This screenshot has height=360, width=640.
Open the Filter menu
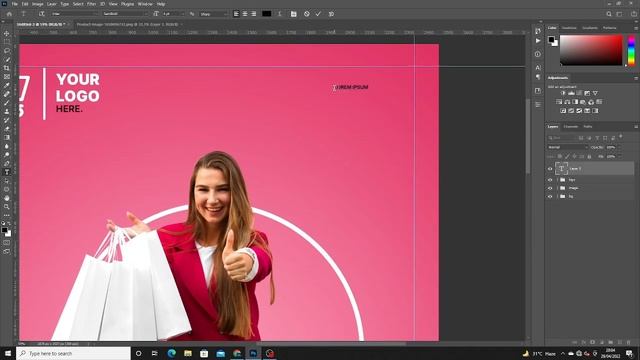91,4
